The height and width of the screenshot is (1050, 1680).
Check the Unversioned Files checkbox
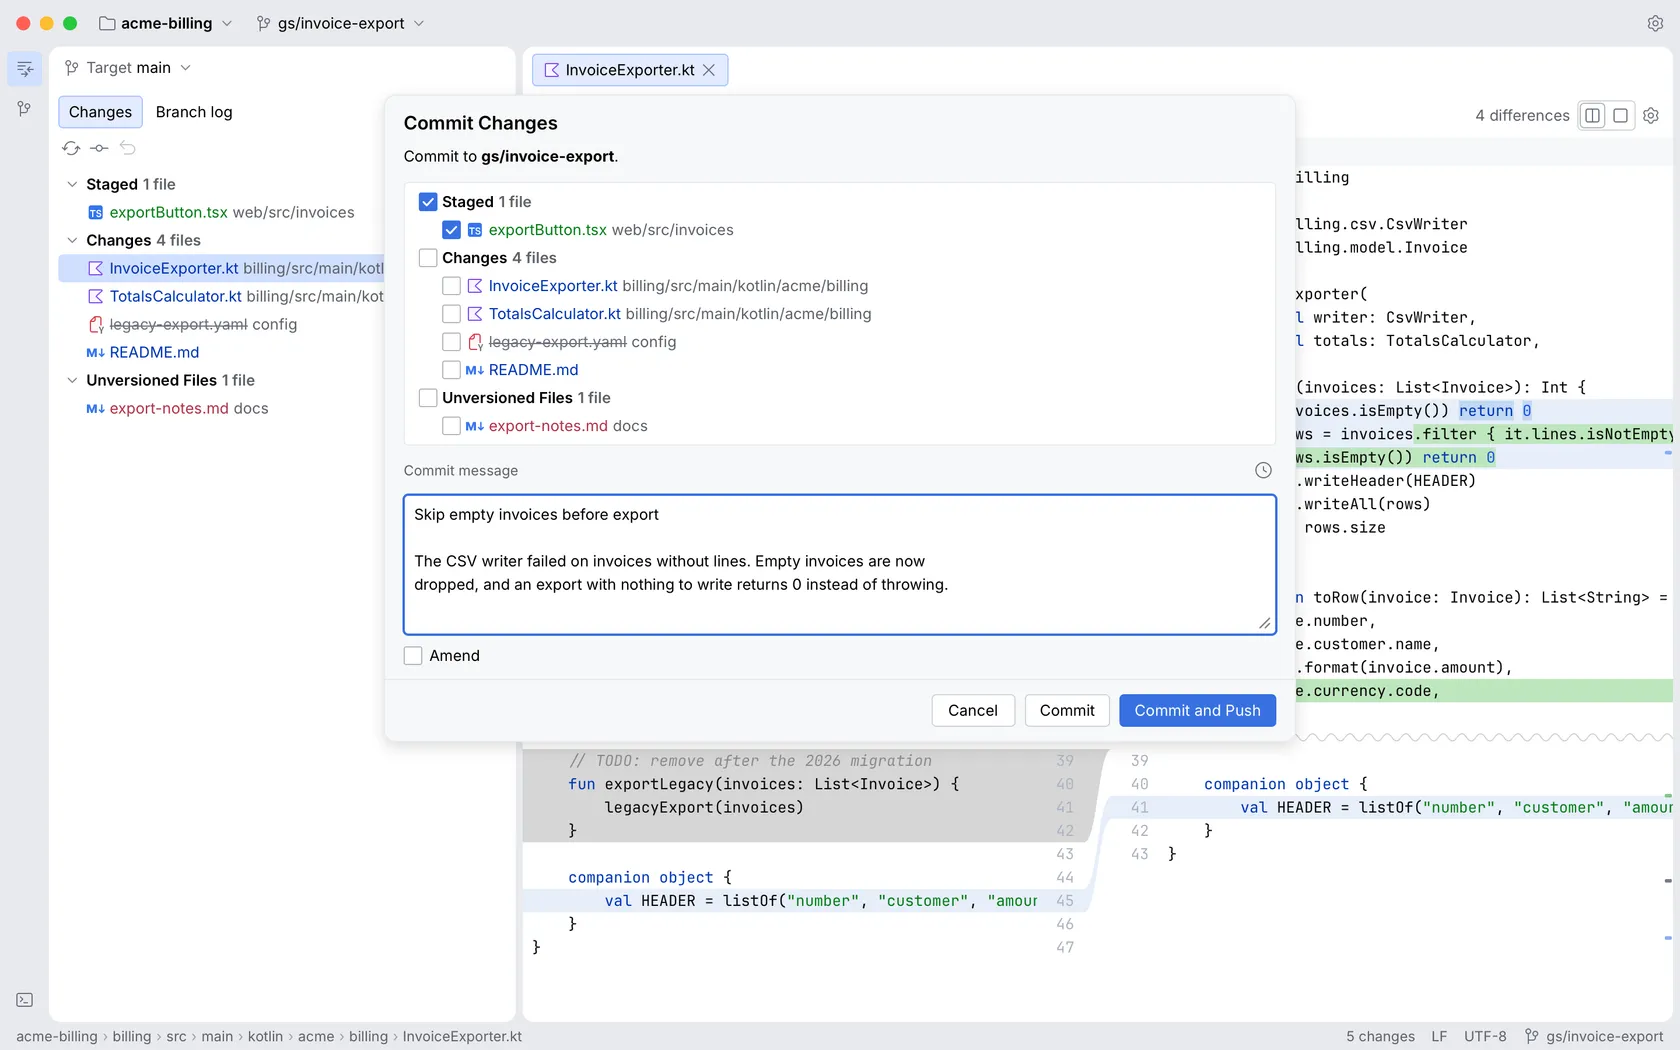coord(428,398)
